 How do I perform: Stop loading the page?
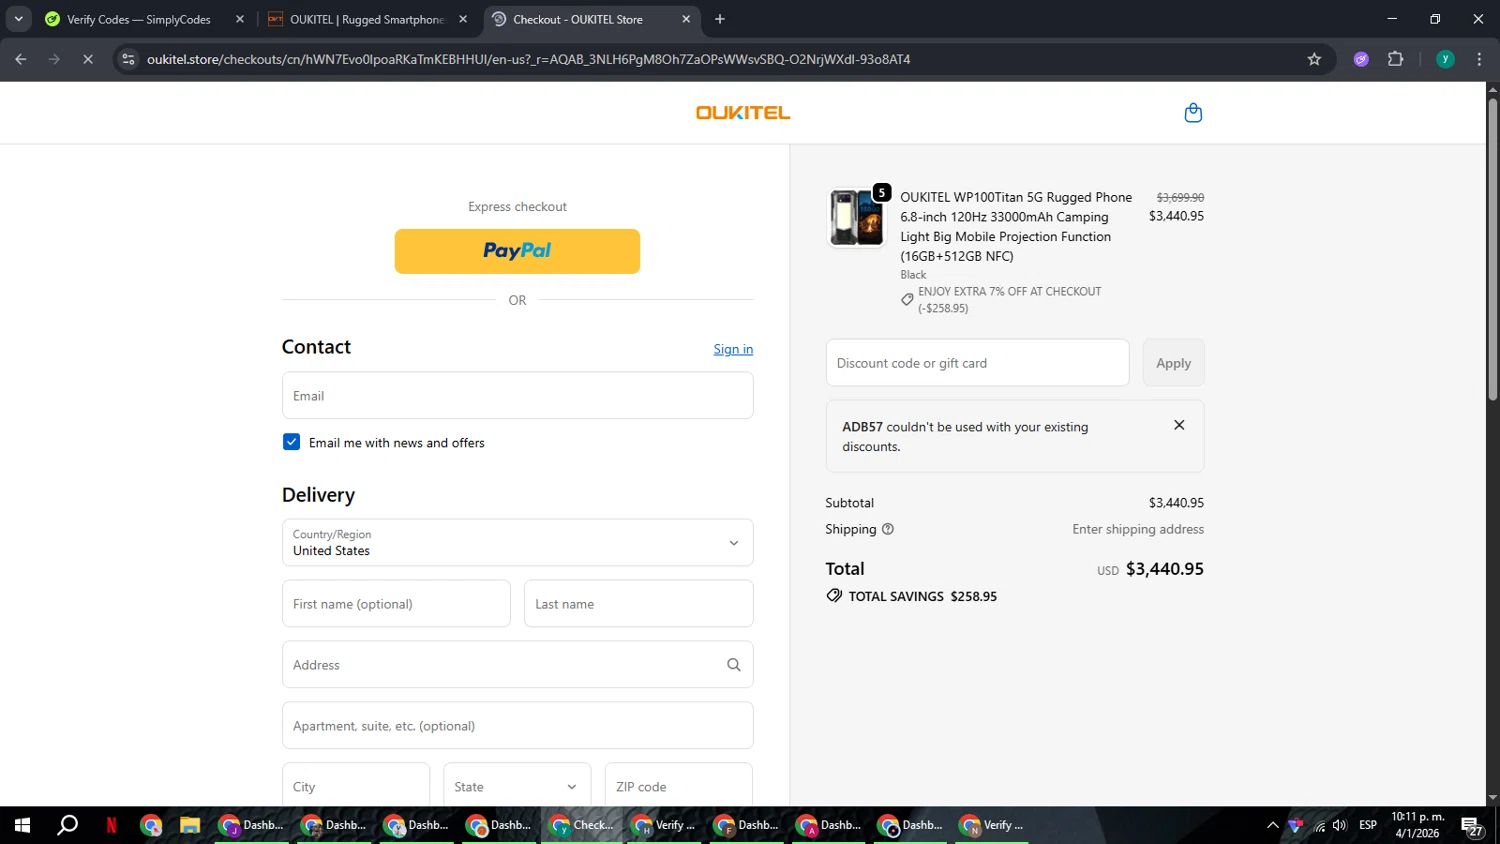[x=87, y=59]
